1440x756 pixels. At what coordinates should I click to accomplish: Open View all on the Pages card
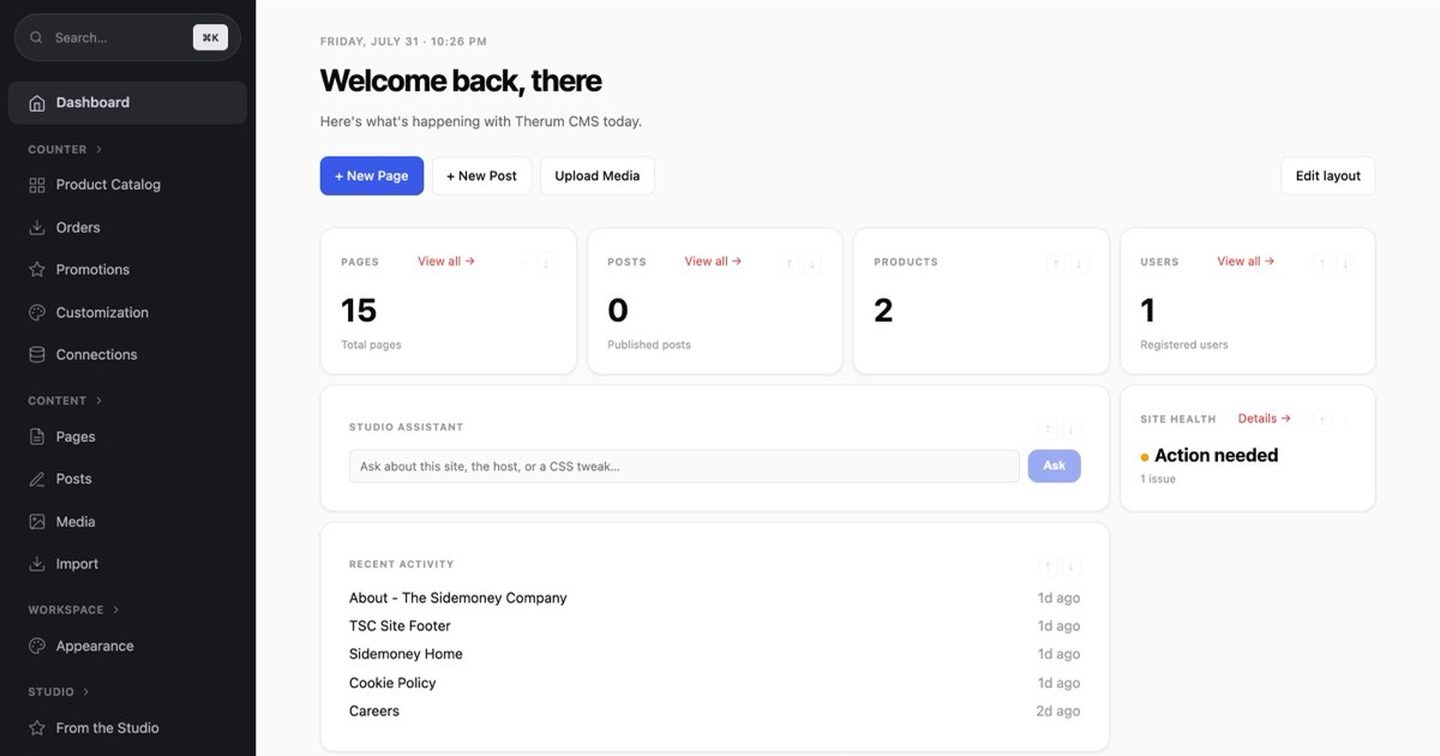coord(446,261)
